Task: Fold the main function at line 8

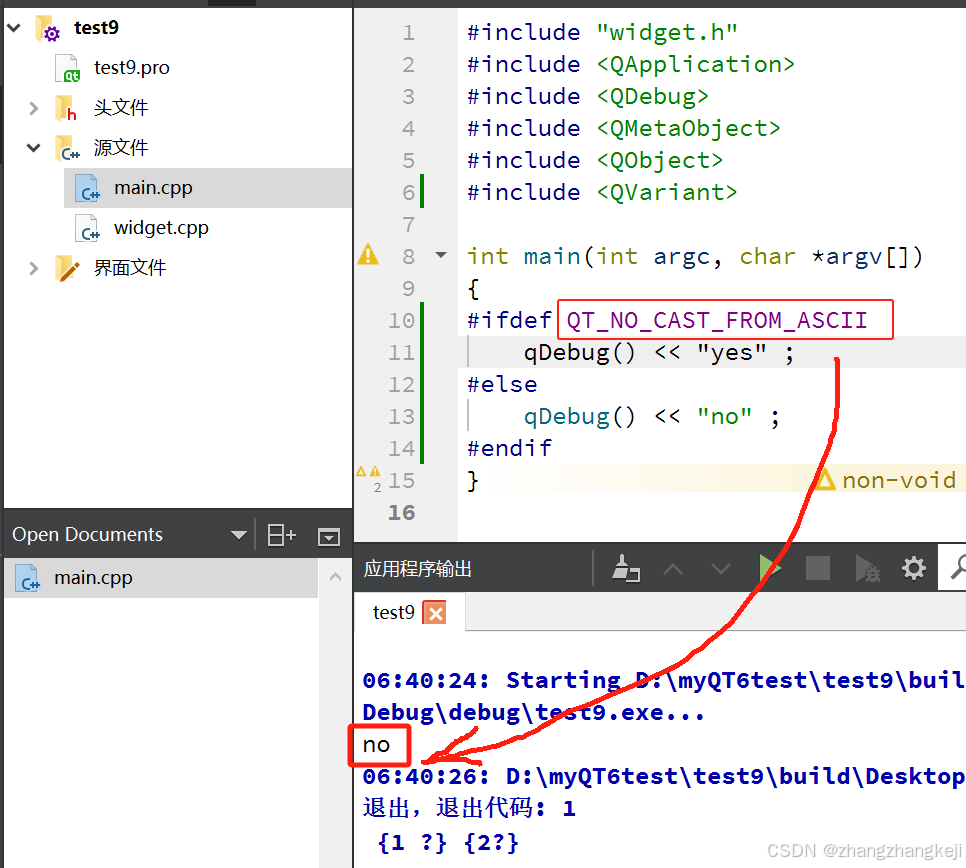Action: (x=440, y=255)
